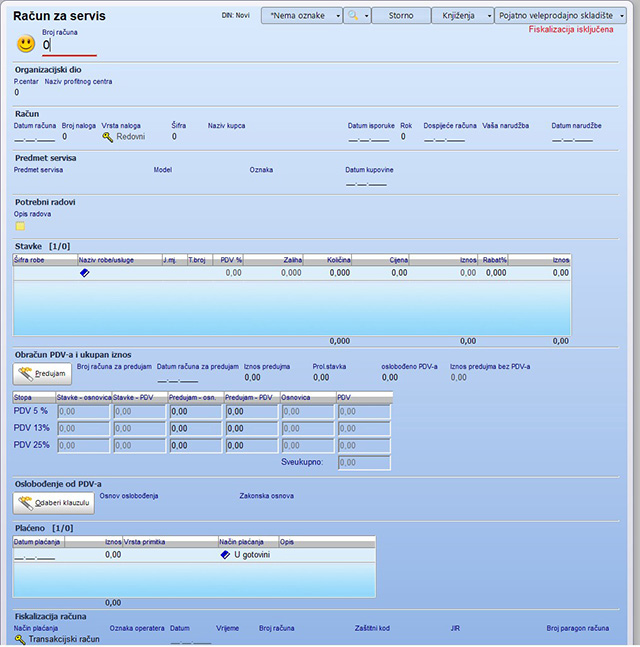This screenshot has height=647, width=640.
Task: Click the Prol.stavka value
Action: [x=321, y=378]
